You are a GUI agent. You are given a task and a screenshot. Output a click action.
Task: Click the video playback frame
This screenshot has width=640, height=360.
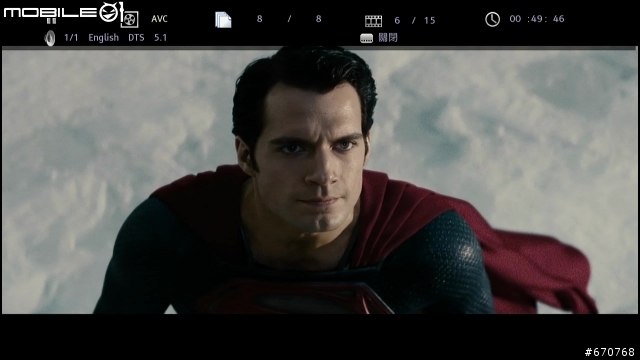point(320,180)
